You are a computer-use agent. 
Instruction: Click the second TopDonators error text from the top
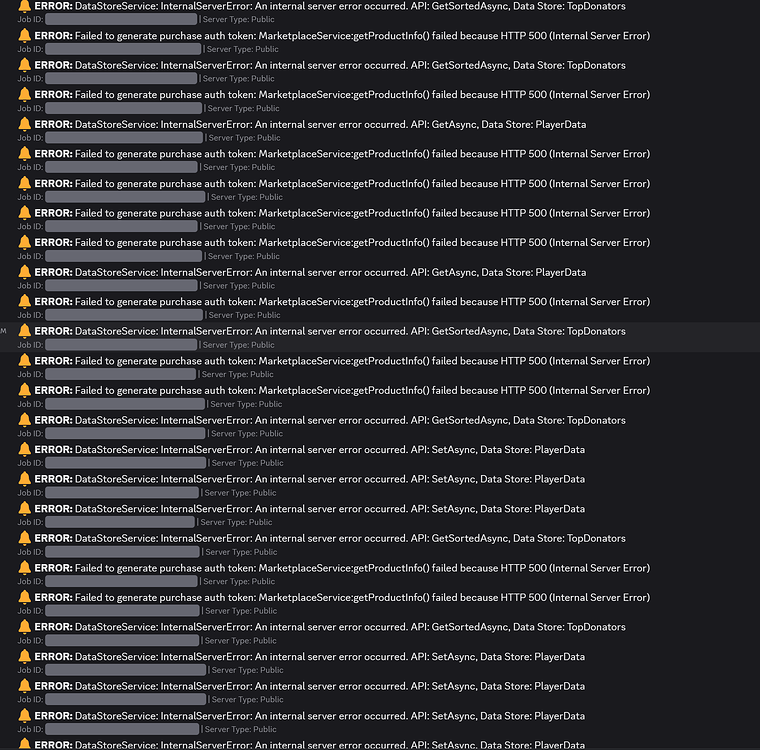330,65
